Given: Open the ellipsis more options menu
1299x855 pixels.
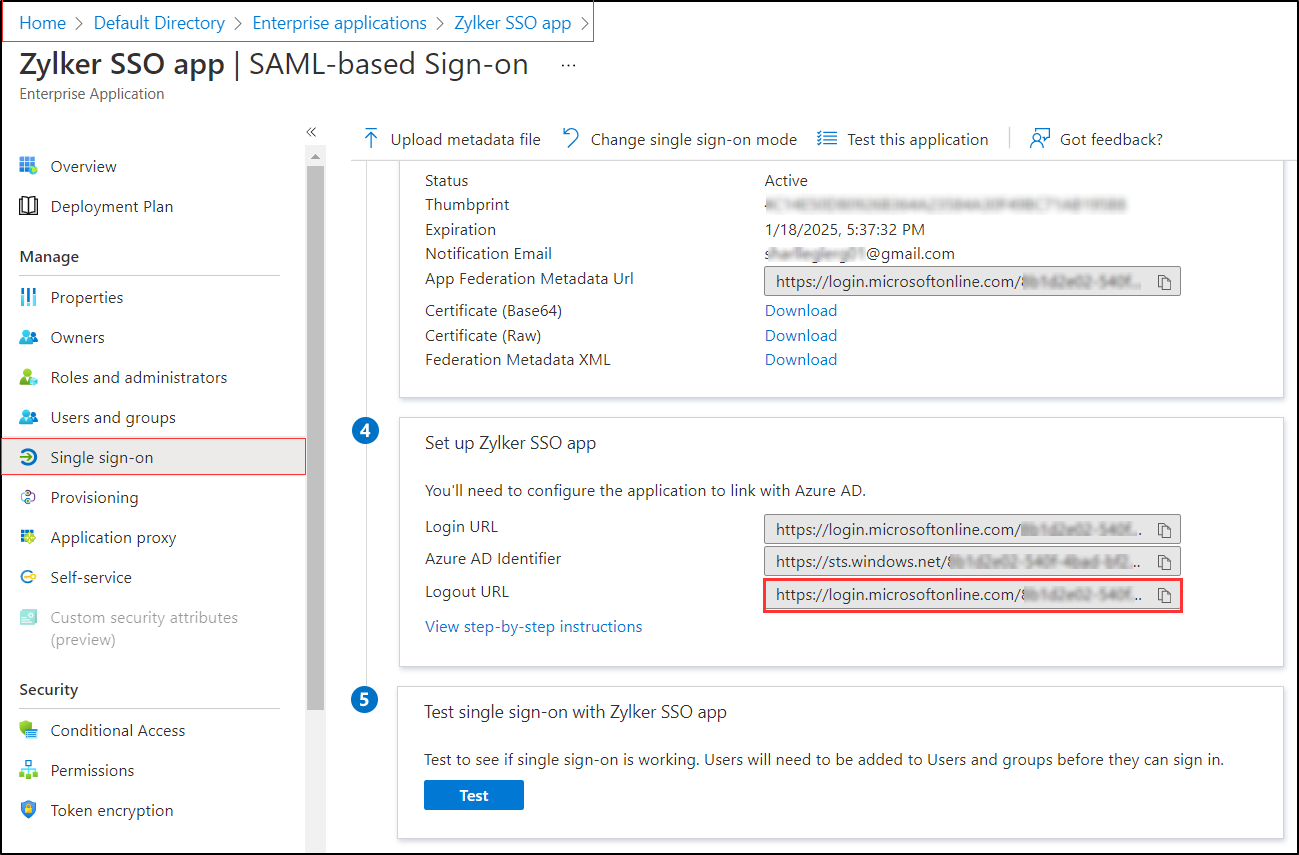Looking at the screenshot, I should pyautogui.click(x=568, y=64).
